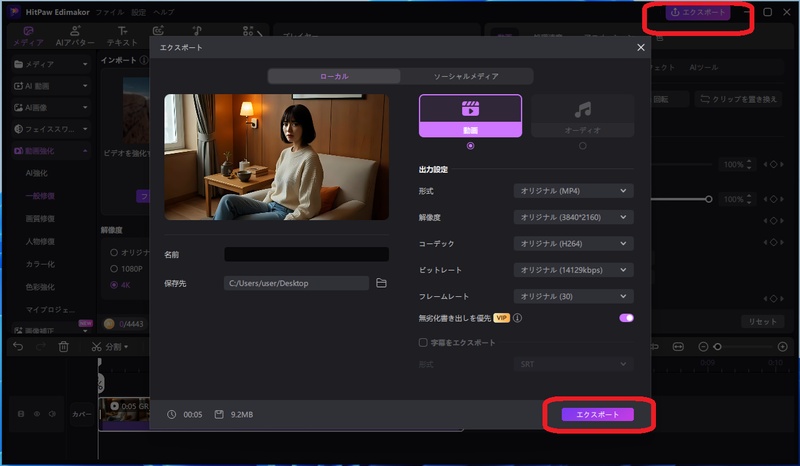The height and width of the screenshot is (466, 800).
Task: Open the 設定 menu
Action: coord(139,12)
